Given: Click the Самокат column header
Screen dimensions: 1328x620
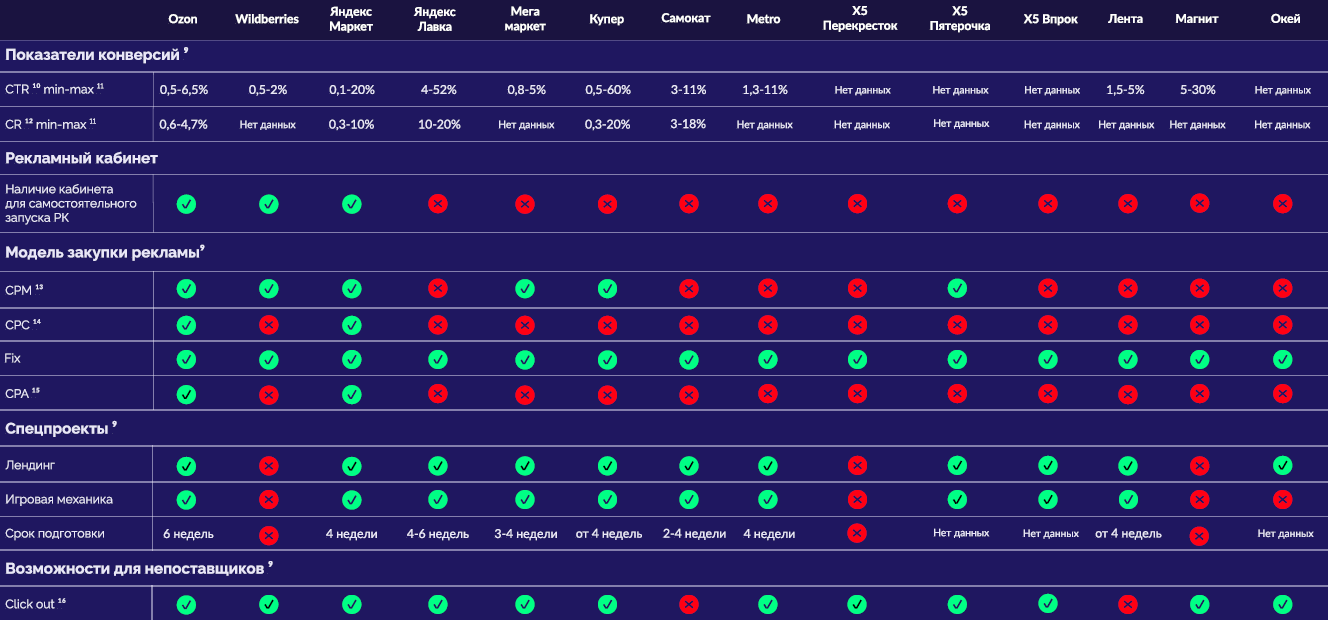Looking at the screenshot, I should point(686,19).
